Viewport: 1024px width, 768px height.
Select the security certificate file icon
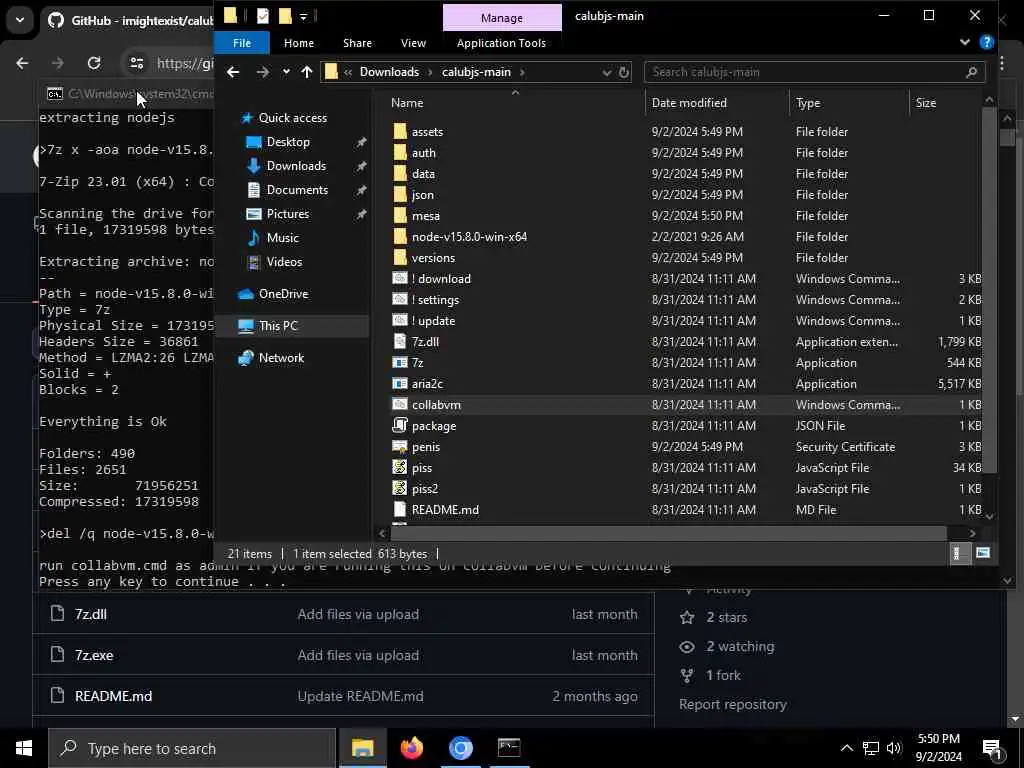(400, 447)
